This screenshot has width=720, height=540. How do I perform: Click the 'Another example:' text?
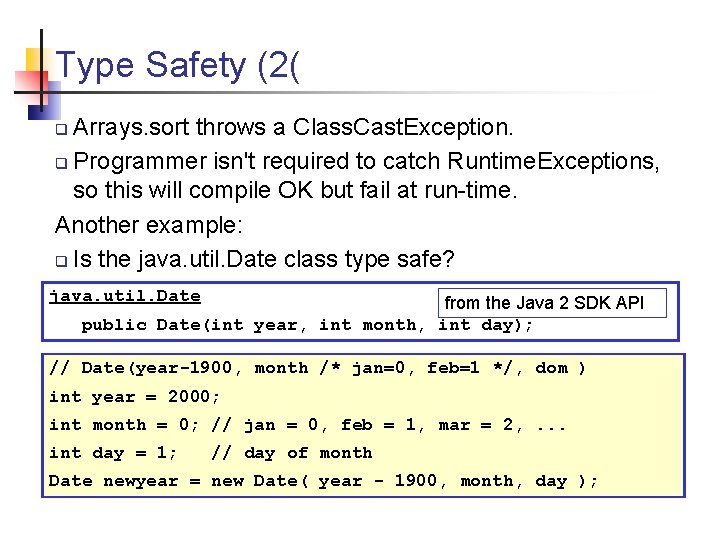(148, 225)
